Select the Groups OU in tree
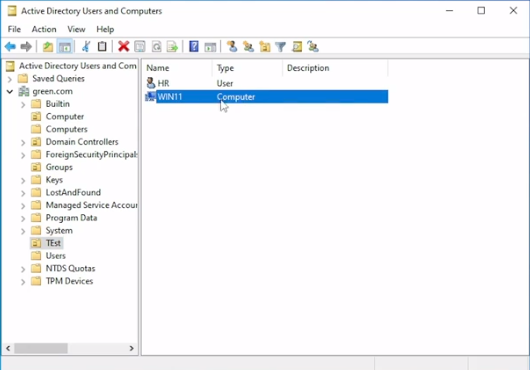 coord(59,167)
